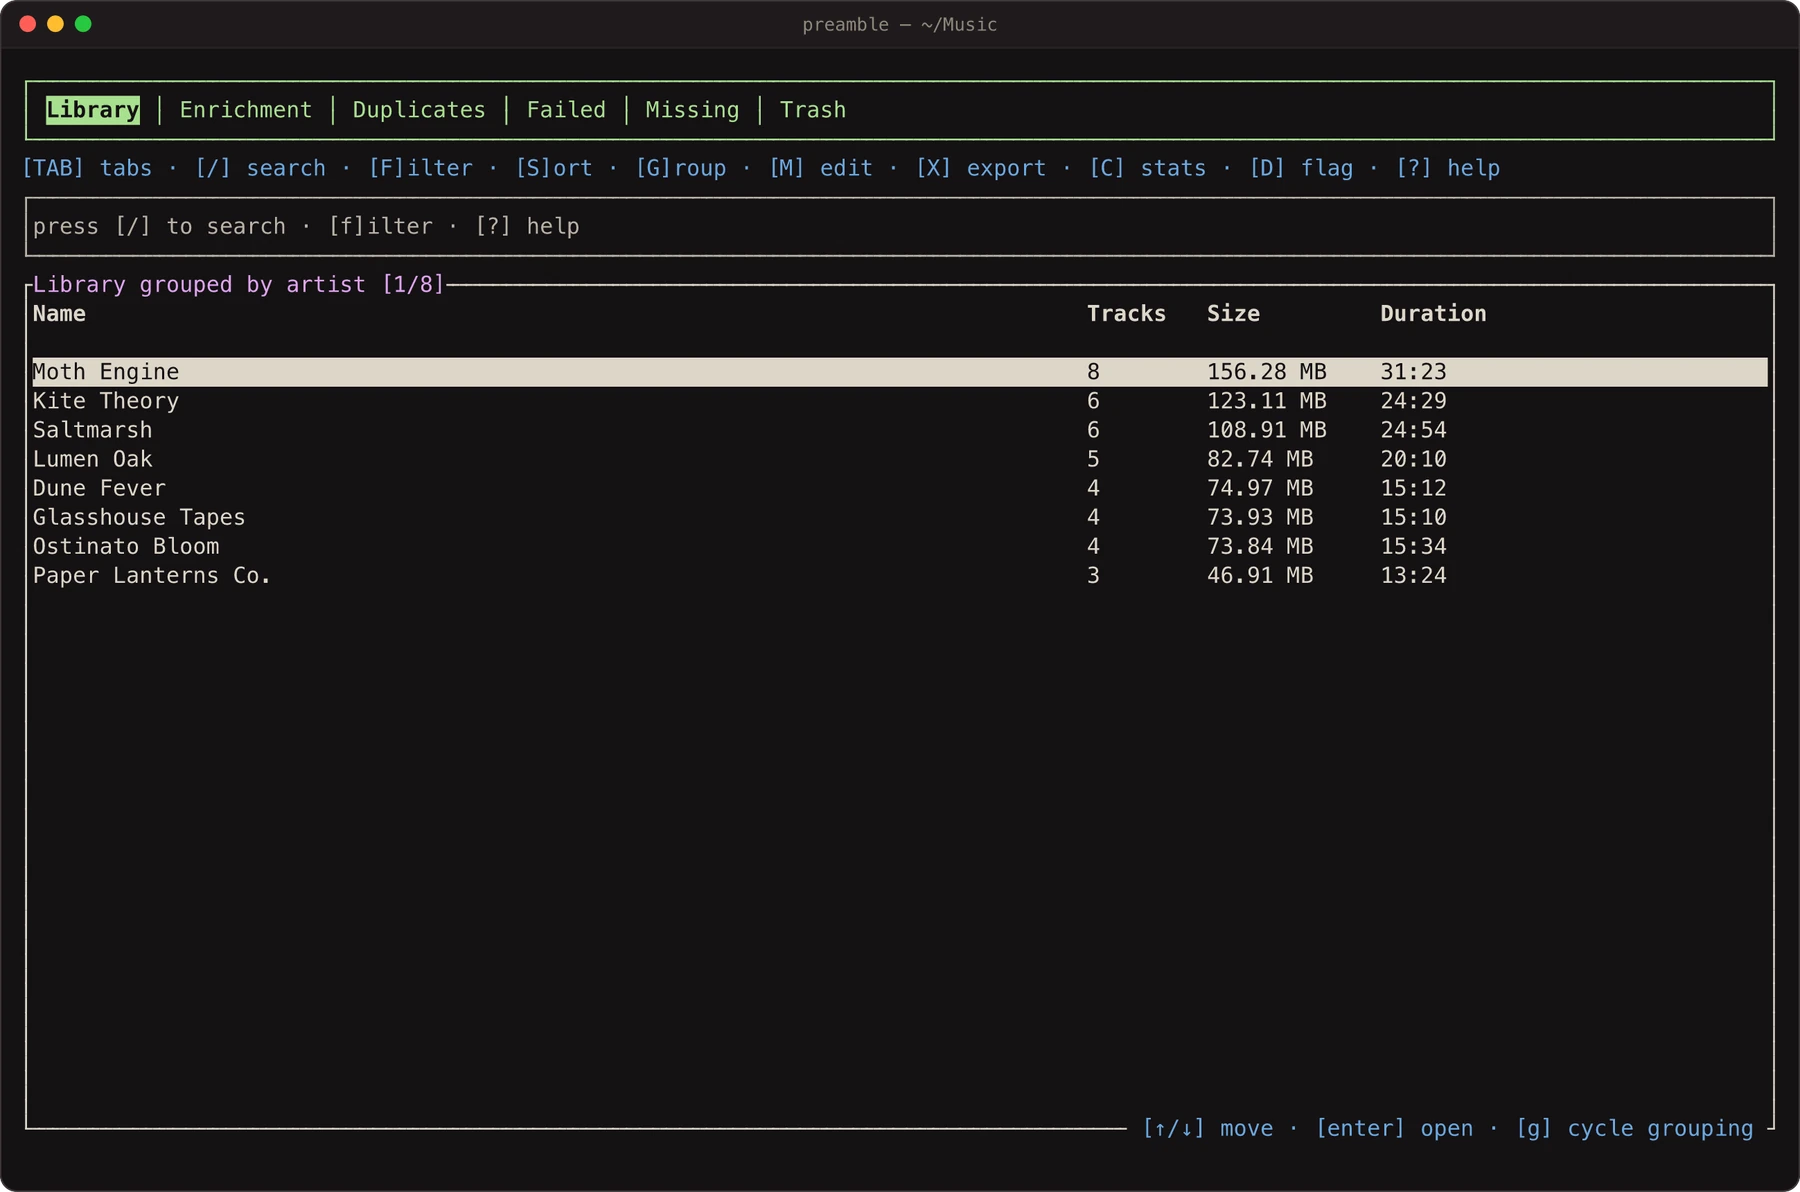Select the Kite Theory artist row
The image size is (1800, 1192).
(900, 401)
